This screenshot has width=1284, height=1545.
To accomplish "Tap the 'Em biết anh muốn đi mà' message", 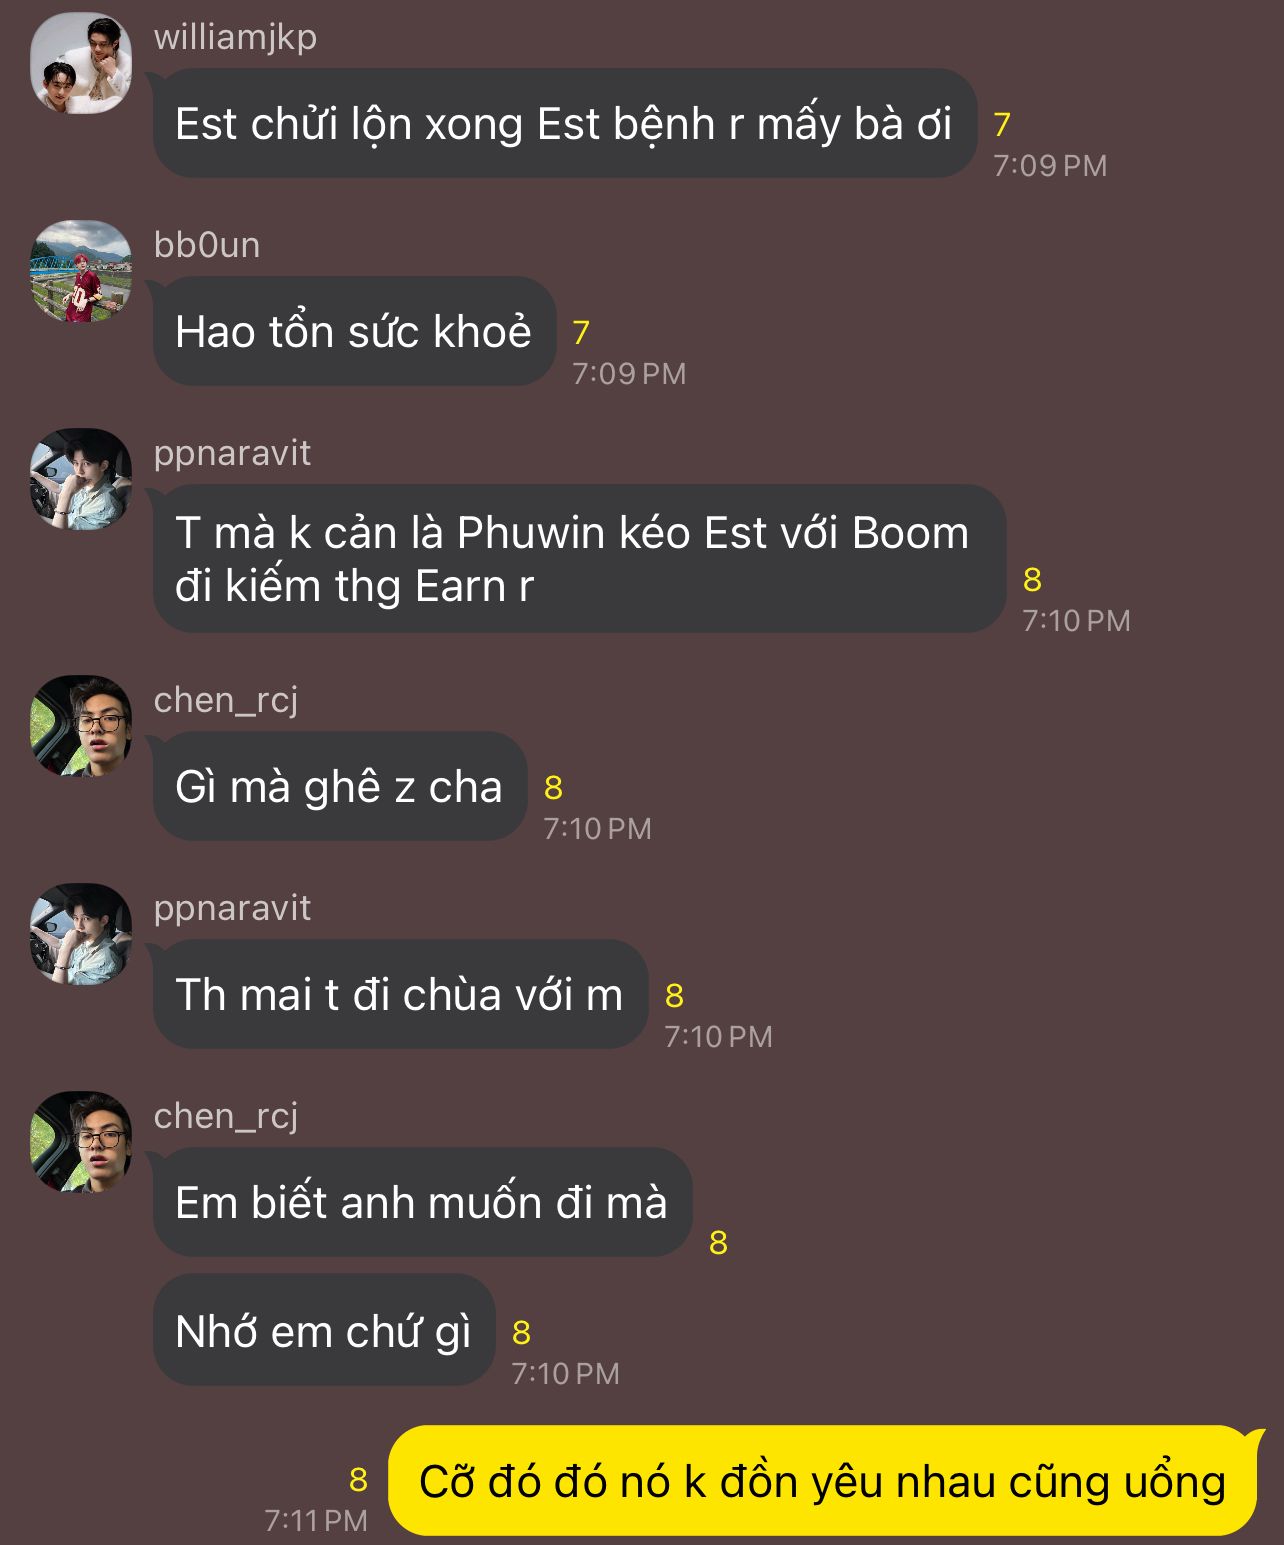I will [x=422, y=1203].
